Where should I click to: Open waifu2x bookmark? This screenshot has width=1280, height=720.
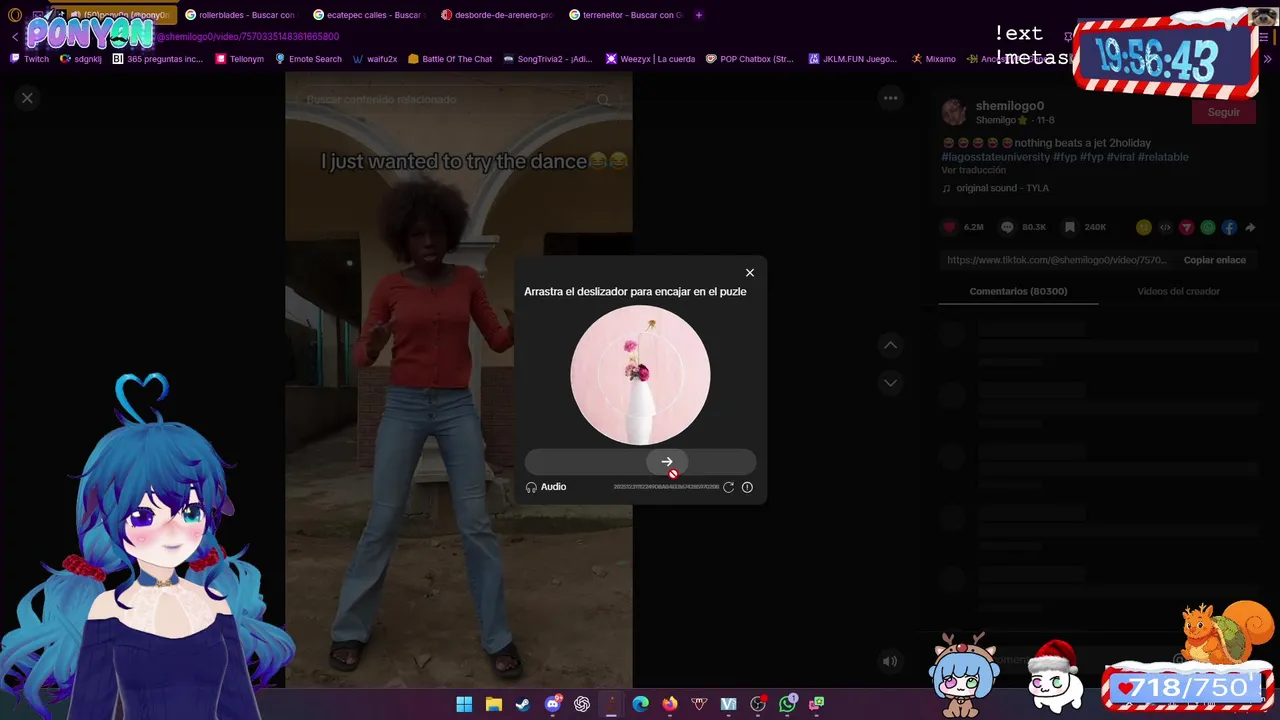pos(375,59)
